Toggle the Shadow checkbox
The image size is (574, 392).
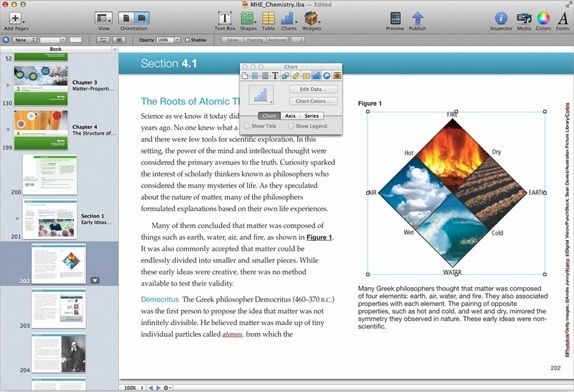coord(187,40)
